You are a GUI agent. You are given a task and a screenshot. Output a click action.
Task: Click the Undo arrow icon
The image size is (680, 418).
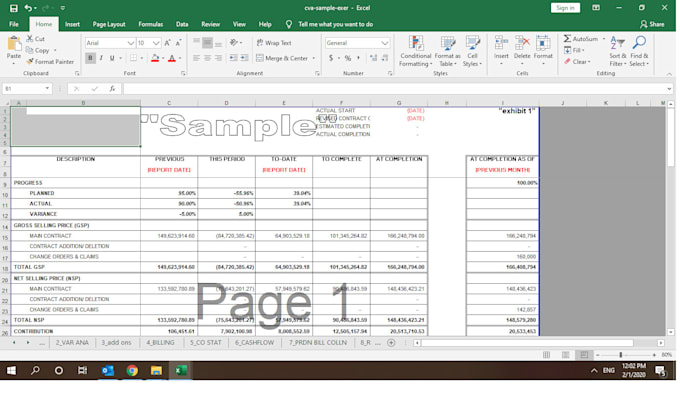click(29, 8)
